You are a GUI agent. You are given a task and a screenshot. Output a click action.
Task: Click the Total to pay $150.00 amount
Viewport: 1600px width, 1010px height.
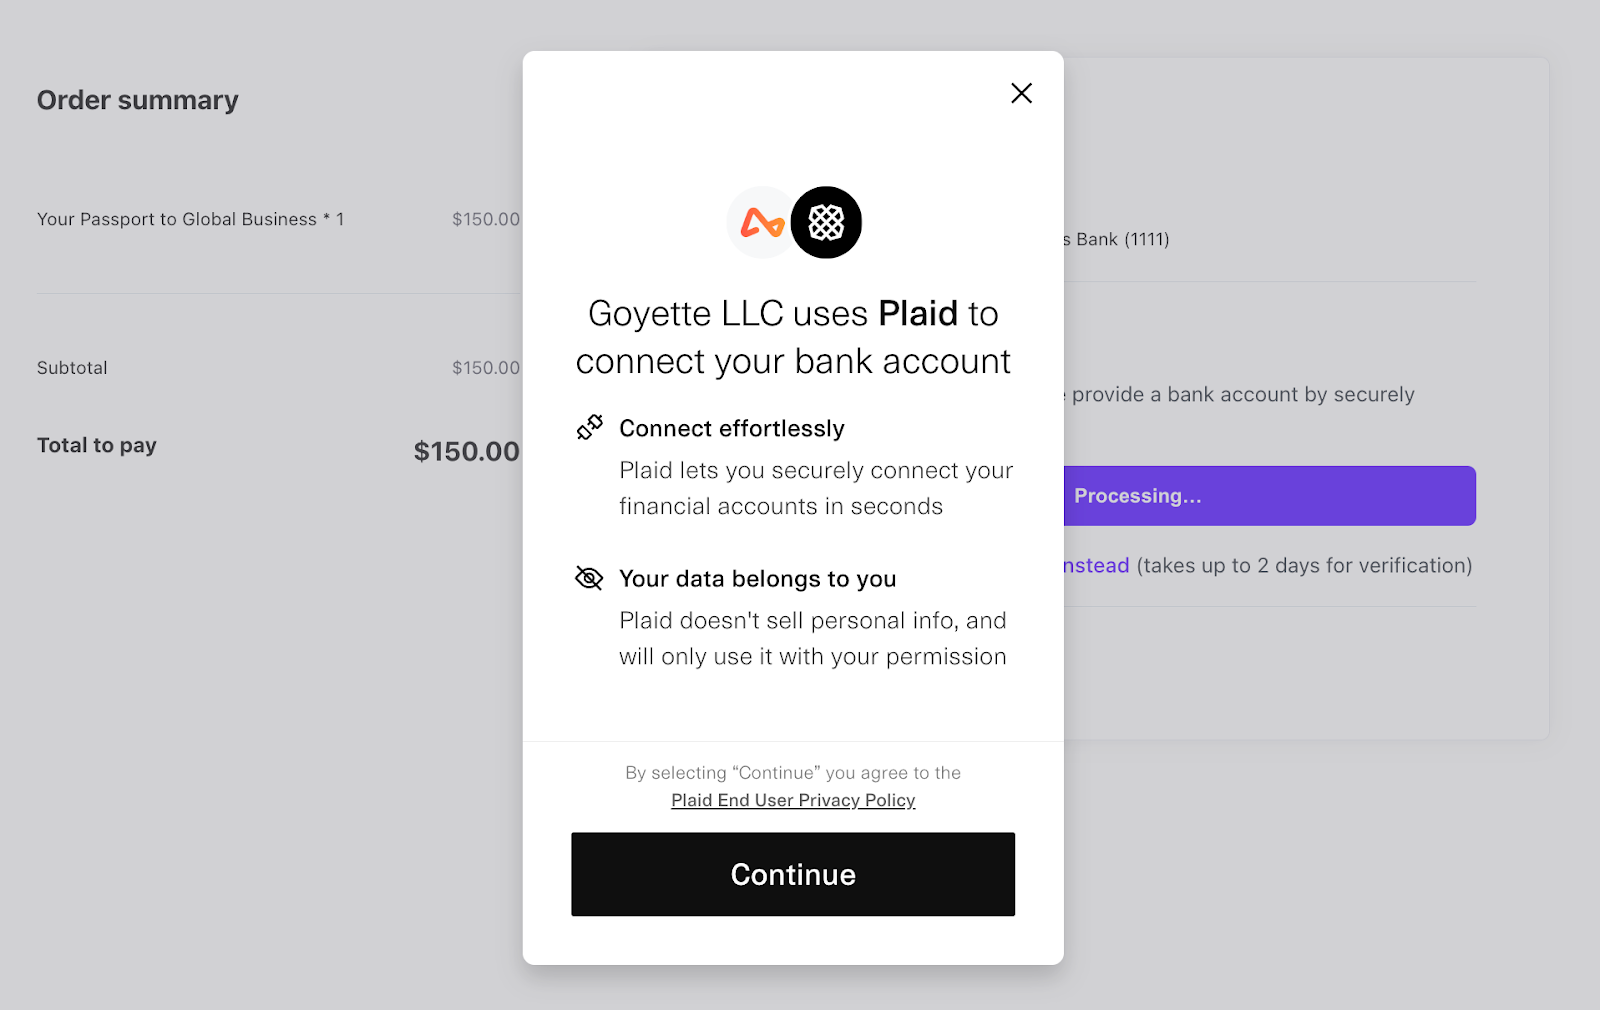coord(467,451)
